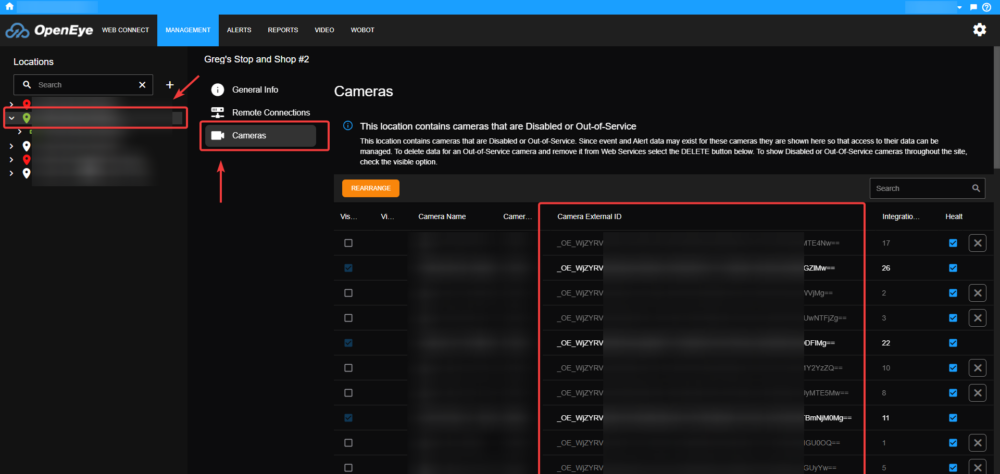Image resolution: width=1000 pixels, height=474 pixels.
Task: Toggle visible checkbox for integration 17 row
Action: [348, 243]
